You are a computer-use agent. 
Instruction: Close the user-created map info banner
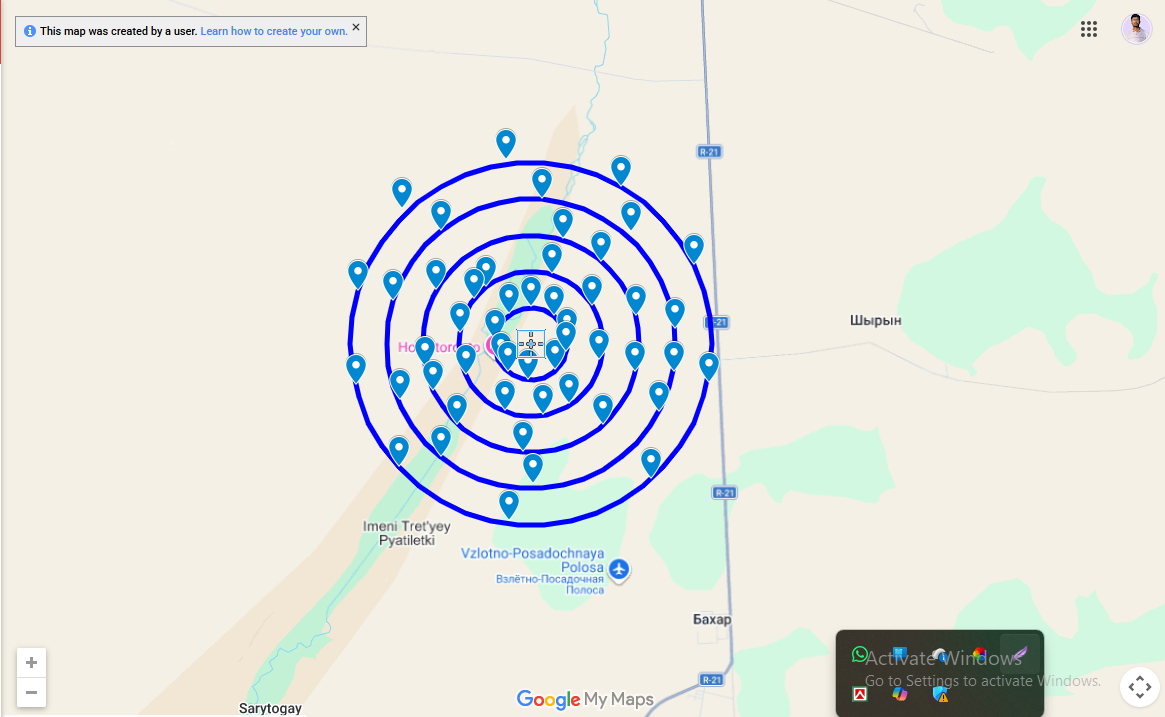[x=356, y=28]
